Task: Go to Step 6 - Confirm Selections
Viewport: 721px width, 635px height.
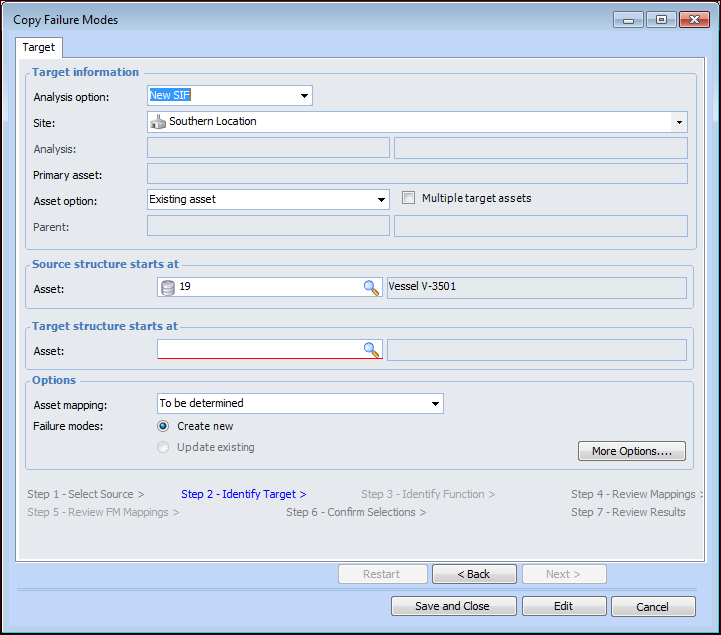Action: [x=356, y=512]
